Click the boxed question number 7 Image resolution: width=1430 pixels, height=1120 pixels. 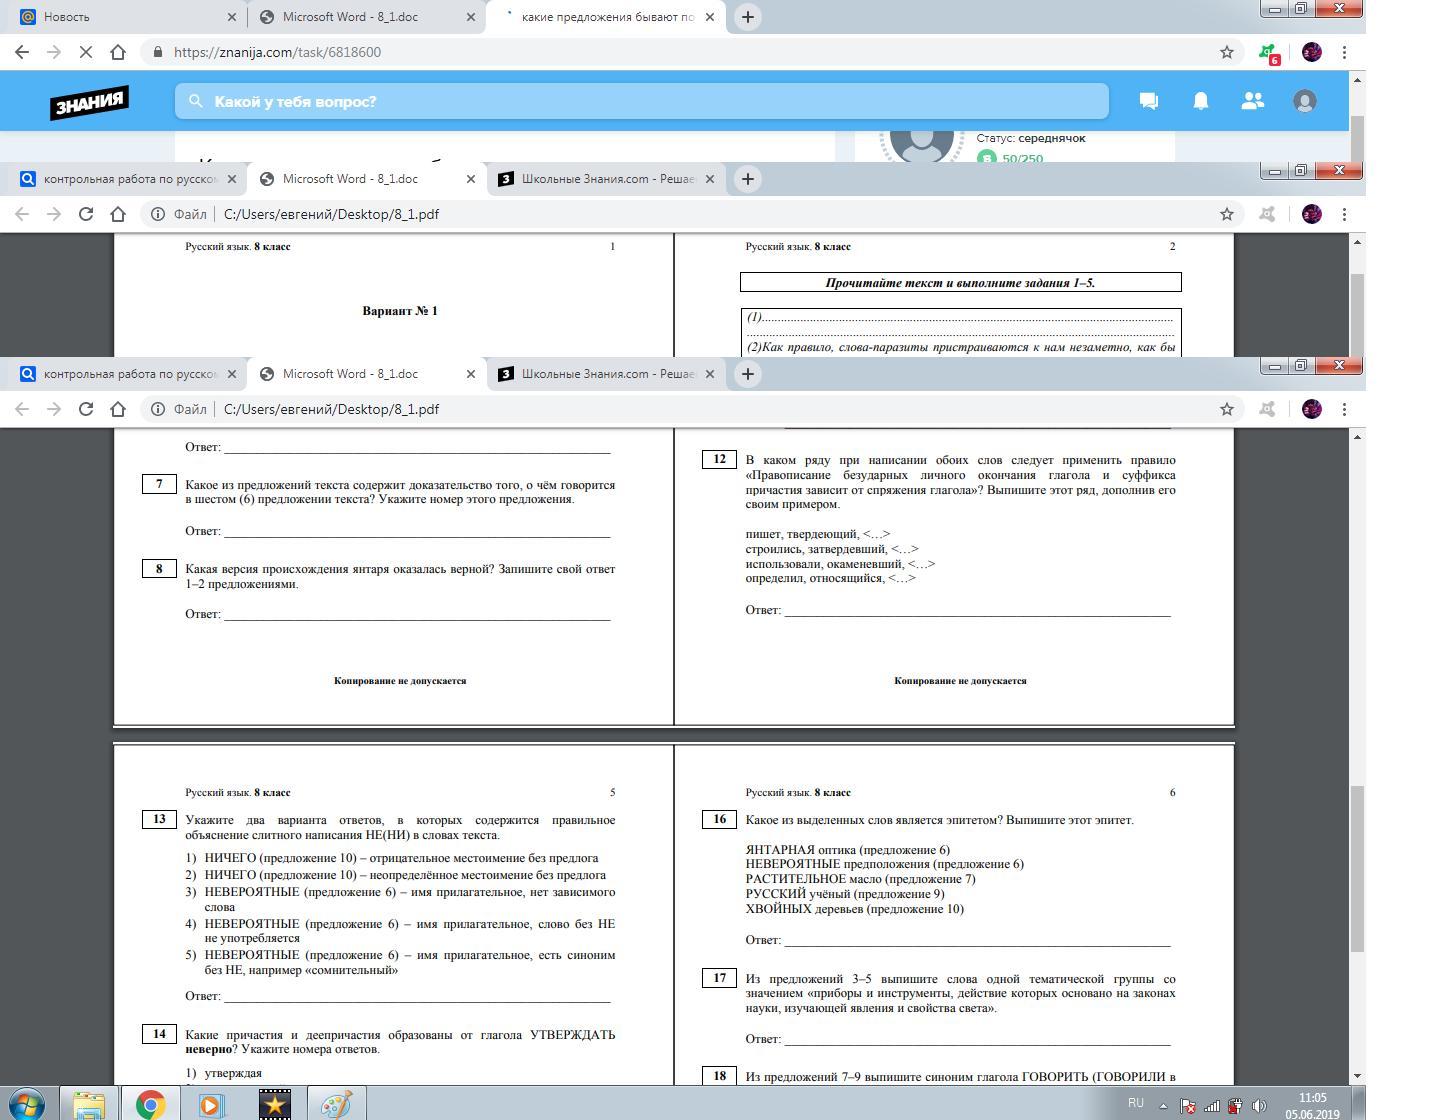point(159,484)
